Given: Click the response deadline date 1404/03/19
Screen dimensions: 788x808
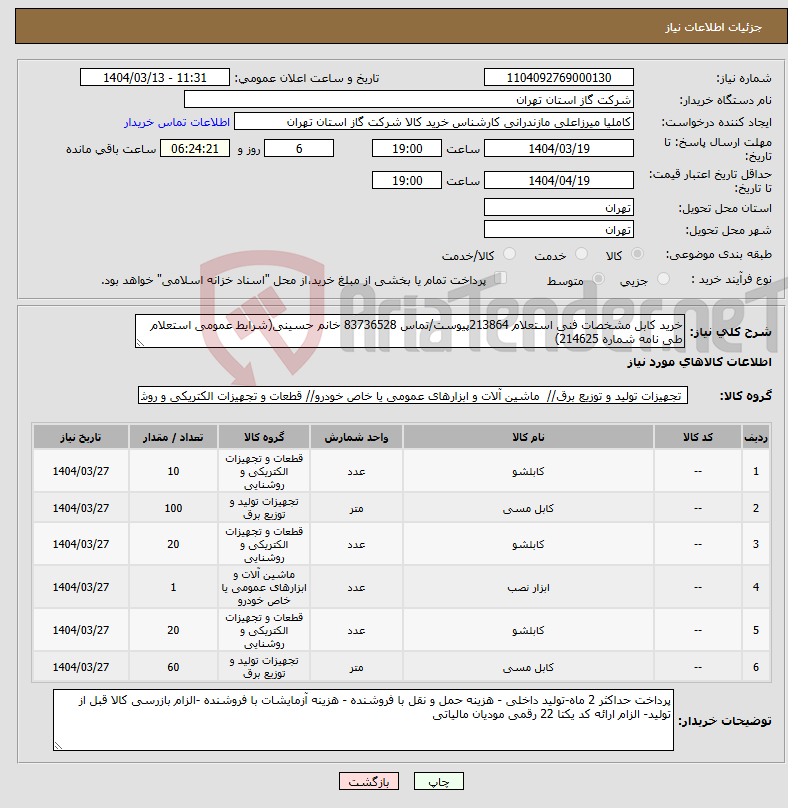Looking at the screenshot, I should point(559,149).
